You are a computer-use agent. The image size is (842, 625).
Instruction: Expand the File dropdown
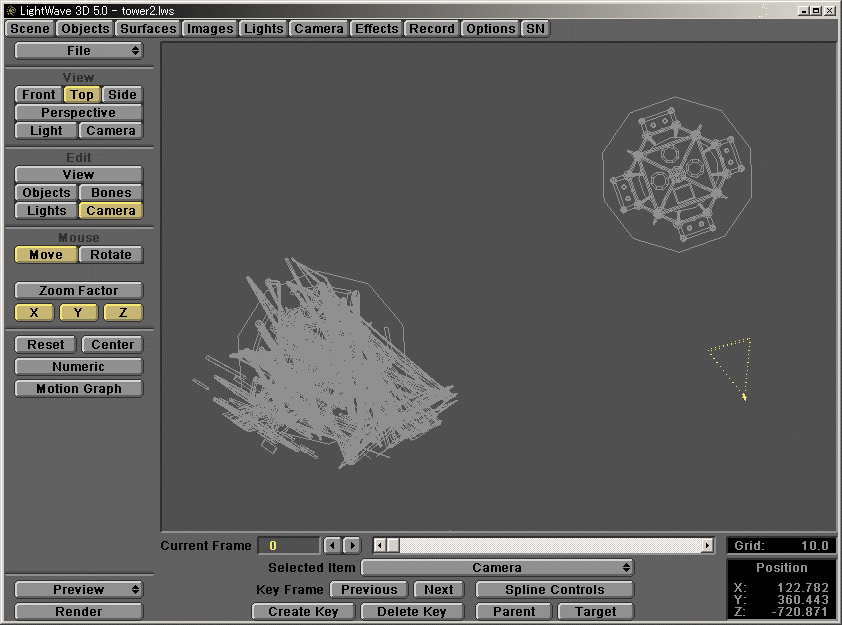coord(78,50)
